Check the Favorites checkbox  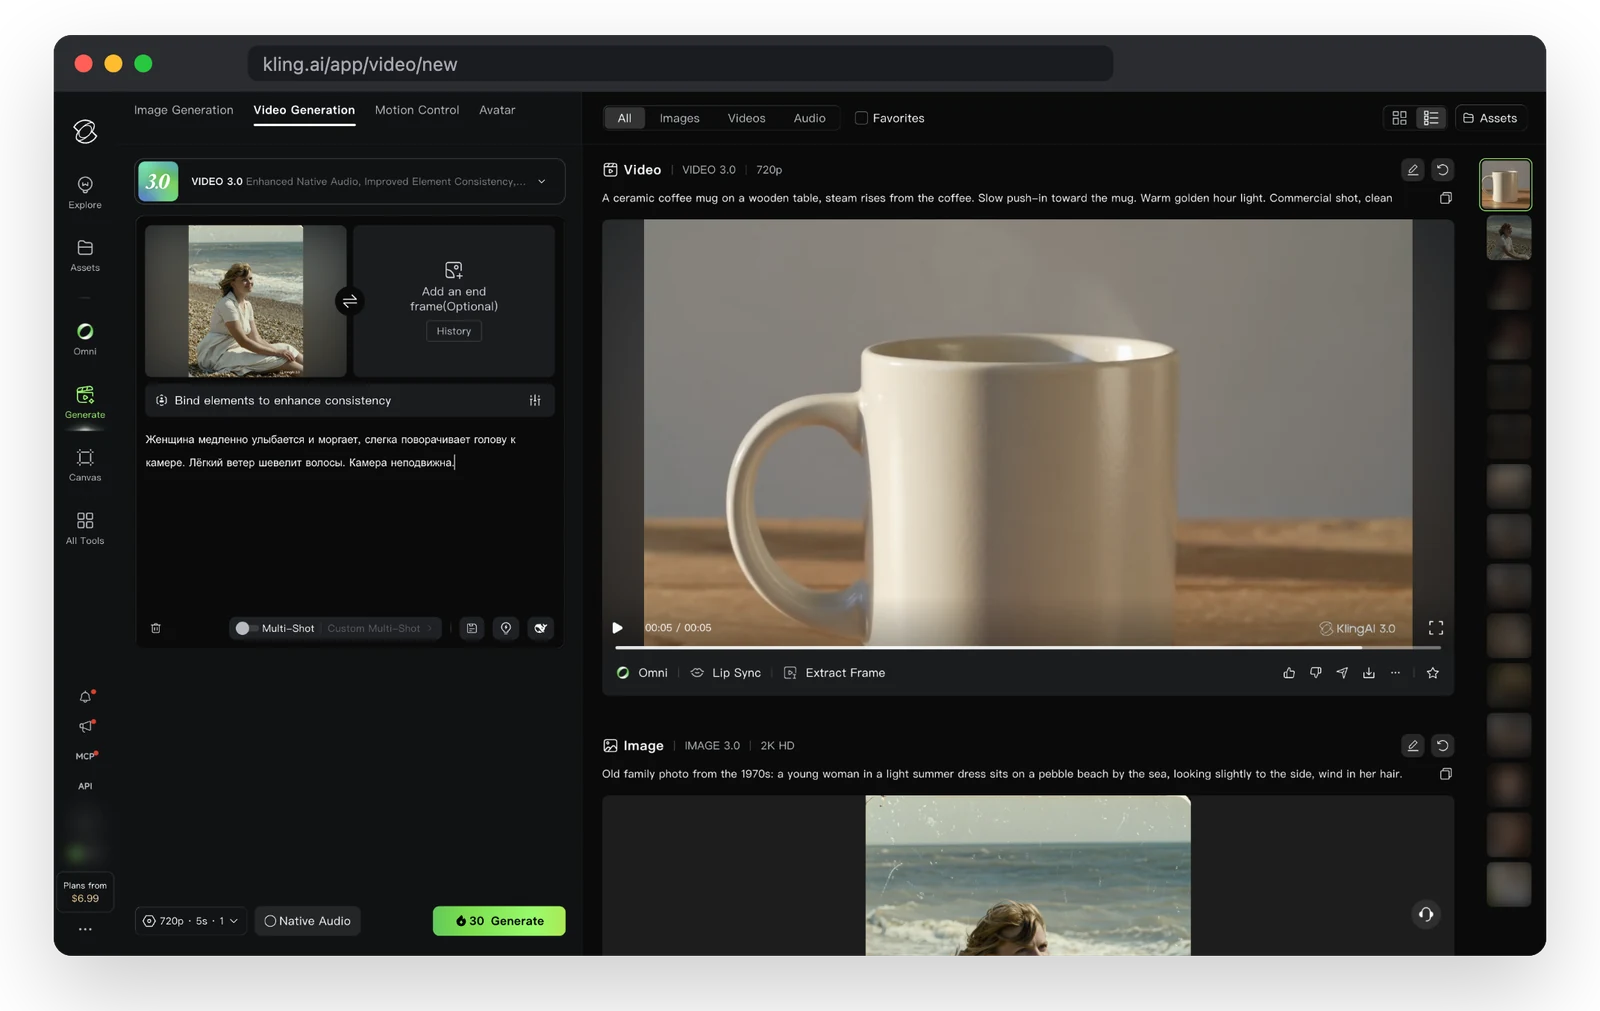tap(861, 118)
